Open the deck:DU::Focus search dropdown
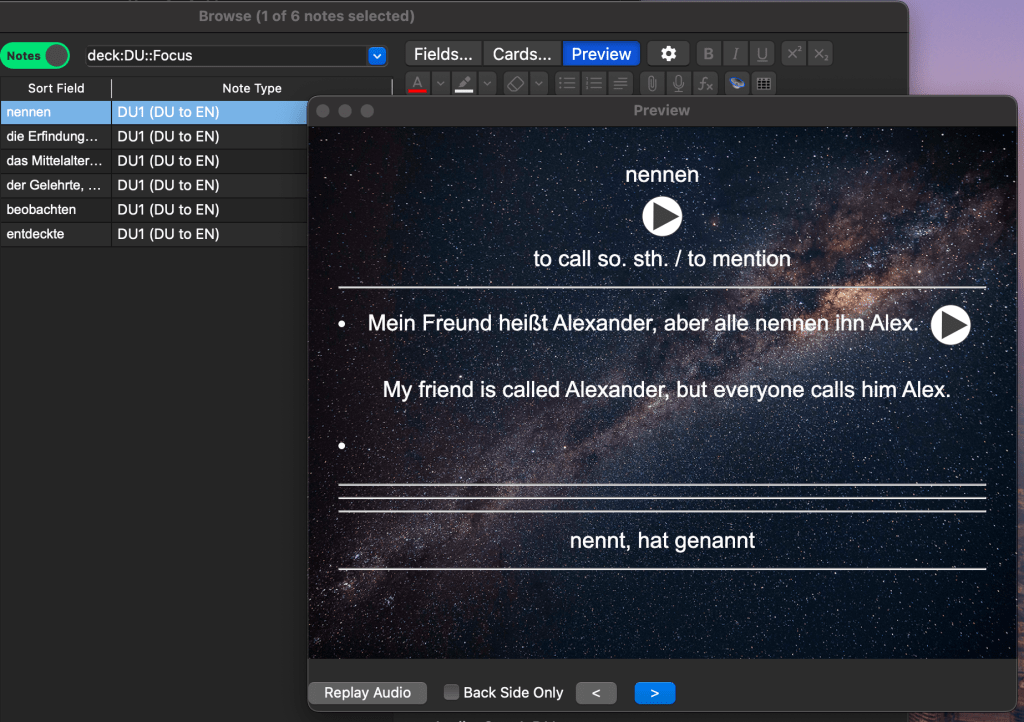 [377, 56]
